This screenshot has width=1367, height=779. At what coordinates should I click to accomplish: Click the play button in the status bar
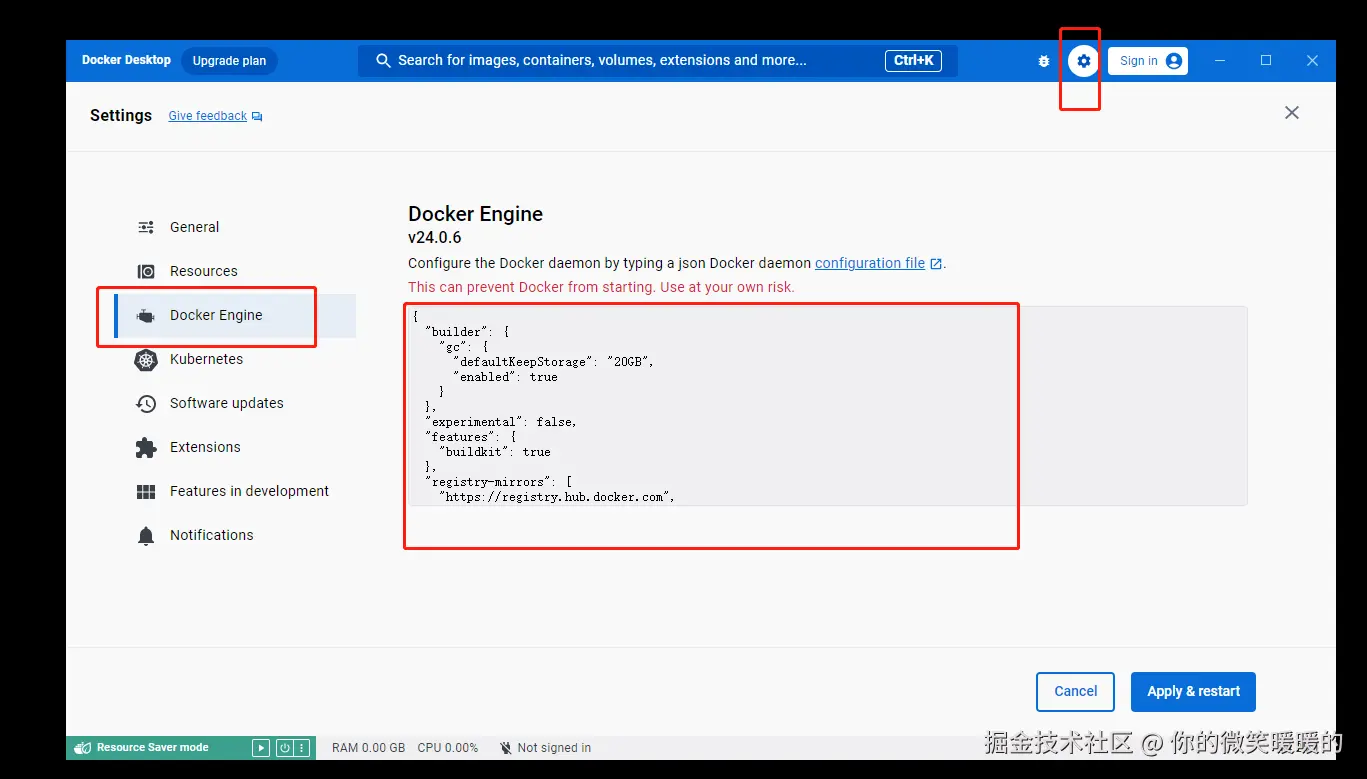261,748
